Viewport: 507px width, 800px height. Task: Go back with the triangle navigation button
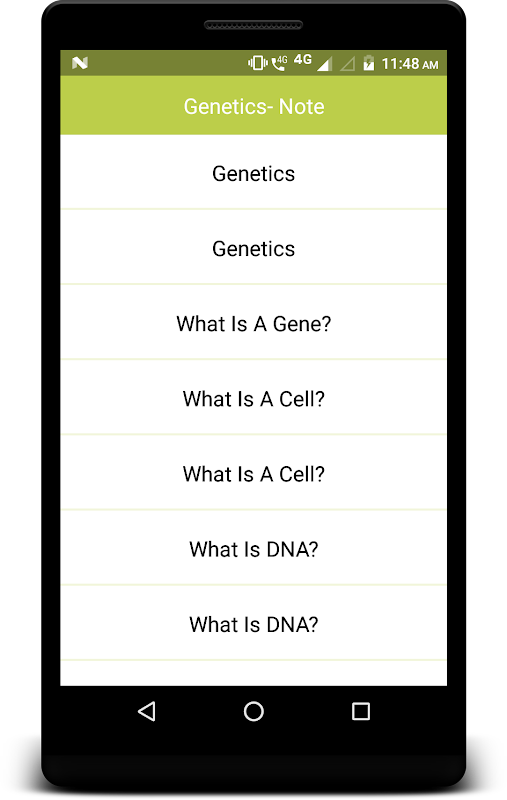click(x=146, y=711)
